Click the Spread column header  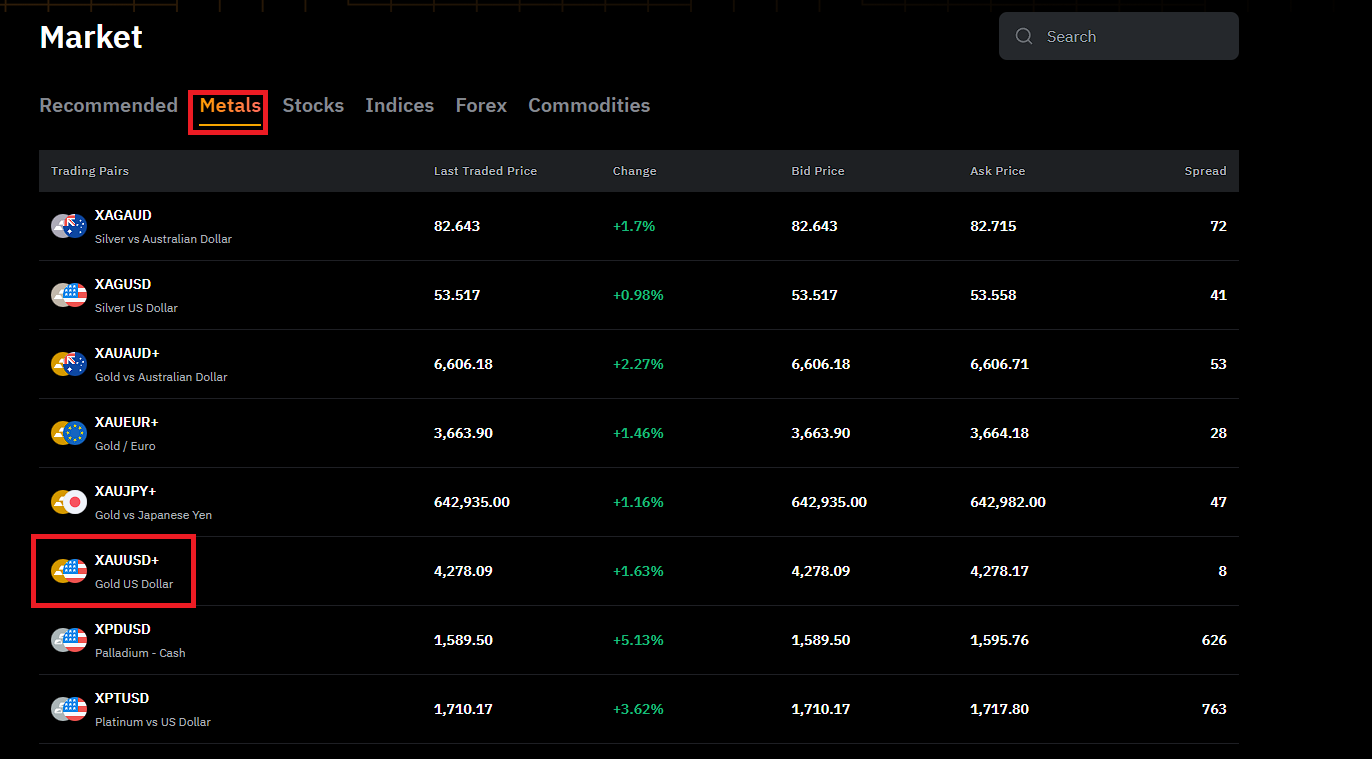(x=1205, y=171)
